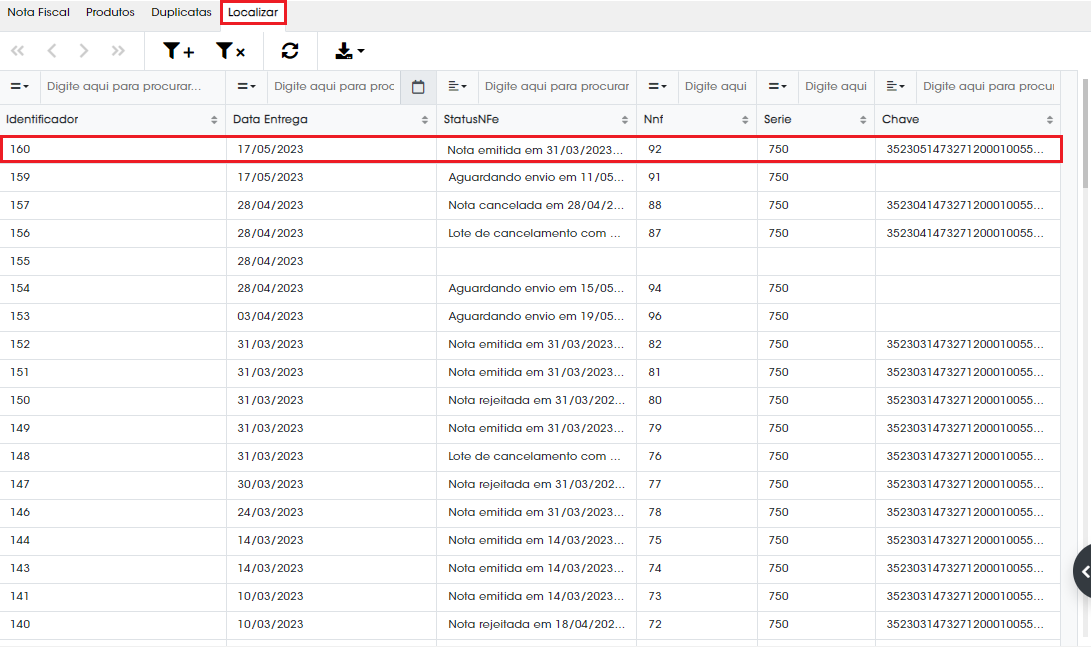Click the vertical scrollbar of the grid

pyautogui.click(x=1085, y=132)
